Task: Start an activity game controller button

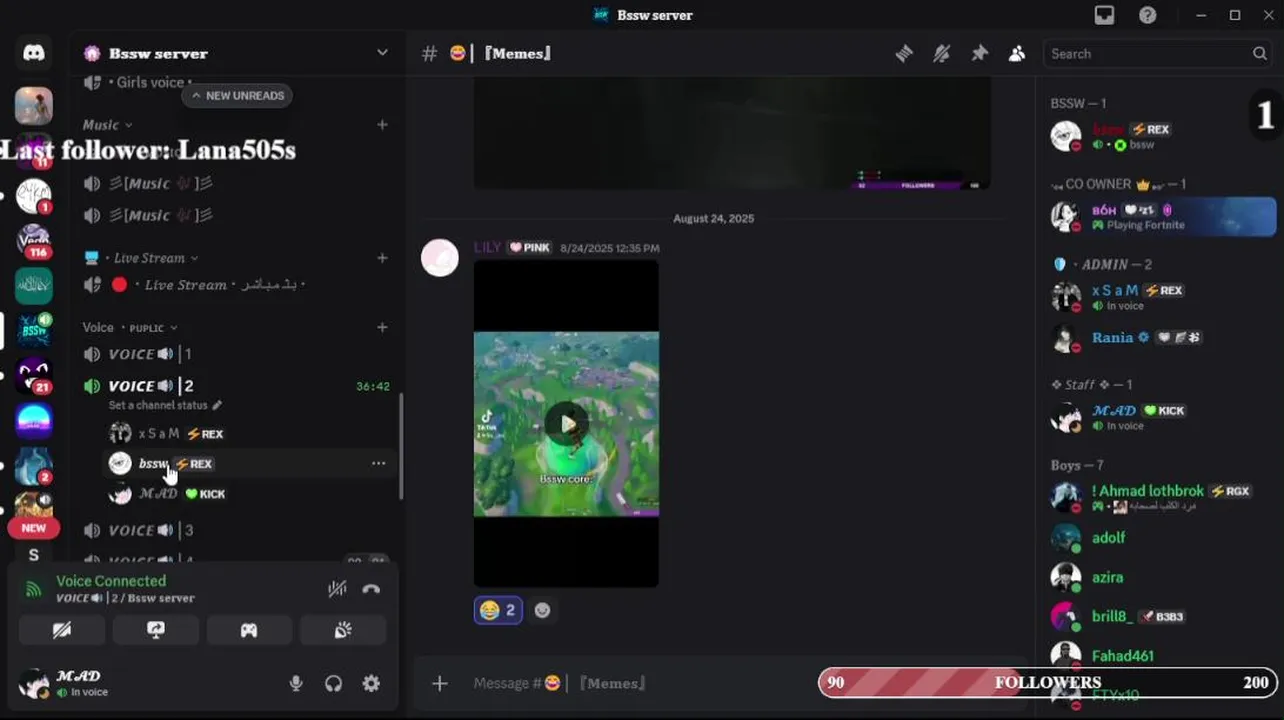Action: [249, 630]
